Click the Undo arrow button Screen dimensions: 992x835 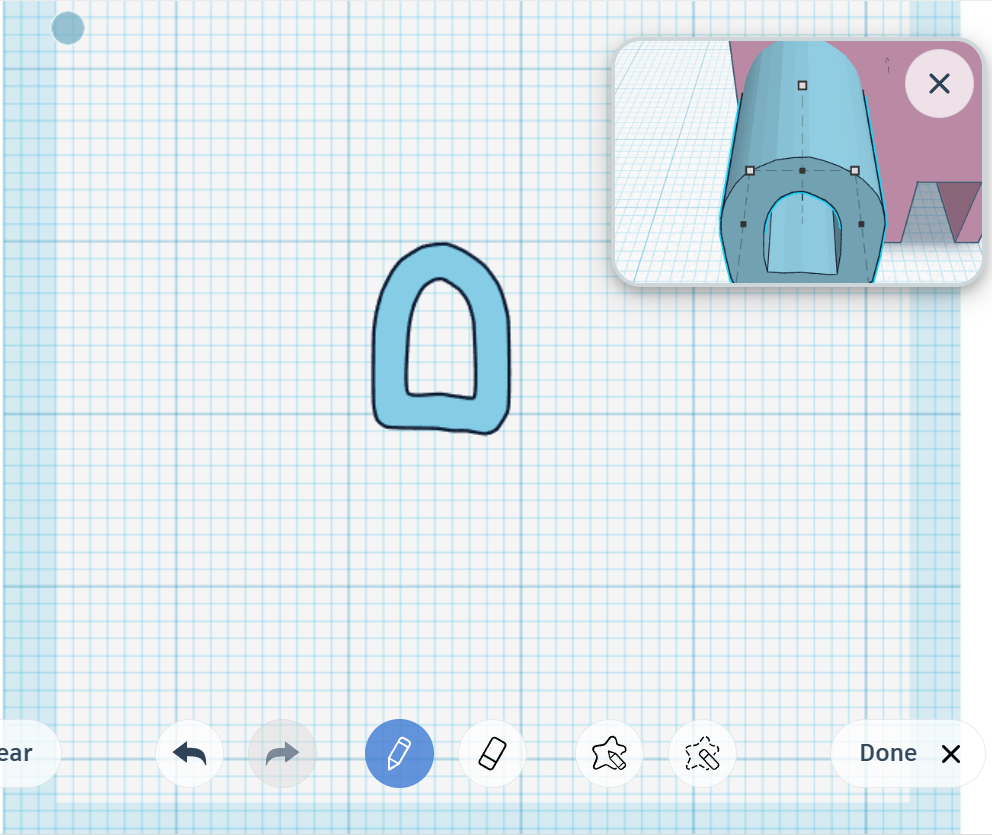pyautogui.click(x=189, y=754)
